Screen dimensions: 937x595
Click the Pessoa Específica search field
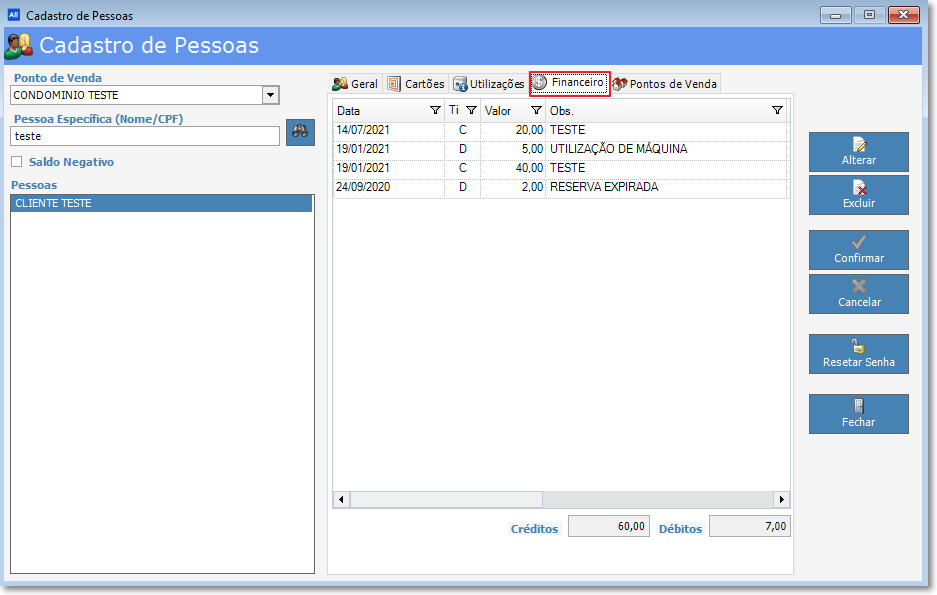tap(145, 136)
